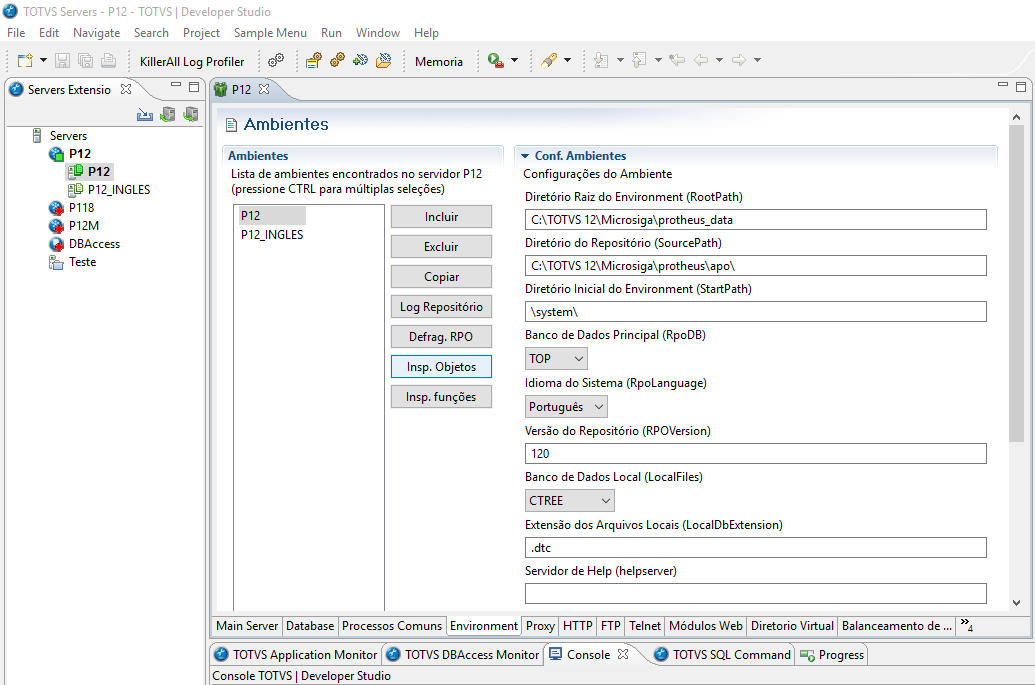Click the New wizard toolbar icon
Screen dimensions: 1035x685
click(x=24, y=61)
